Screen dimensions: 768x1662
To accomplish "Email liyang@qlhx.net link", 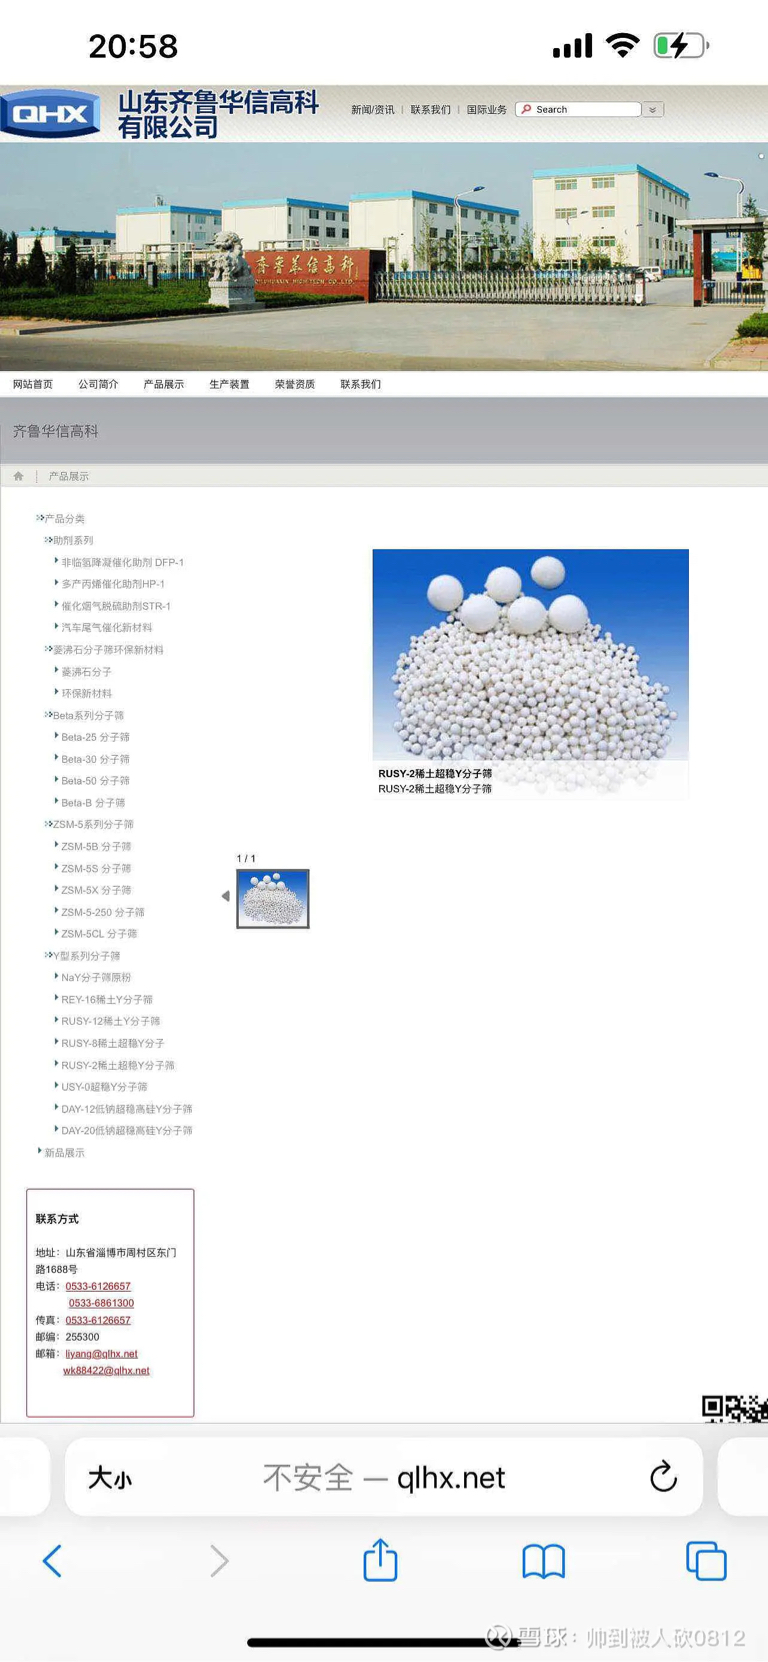I will pyautogui.click(x=101, y=1354).
